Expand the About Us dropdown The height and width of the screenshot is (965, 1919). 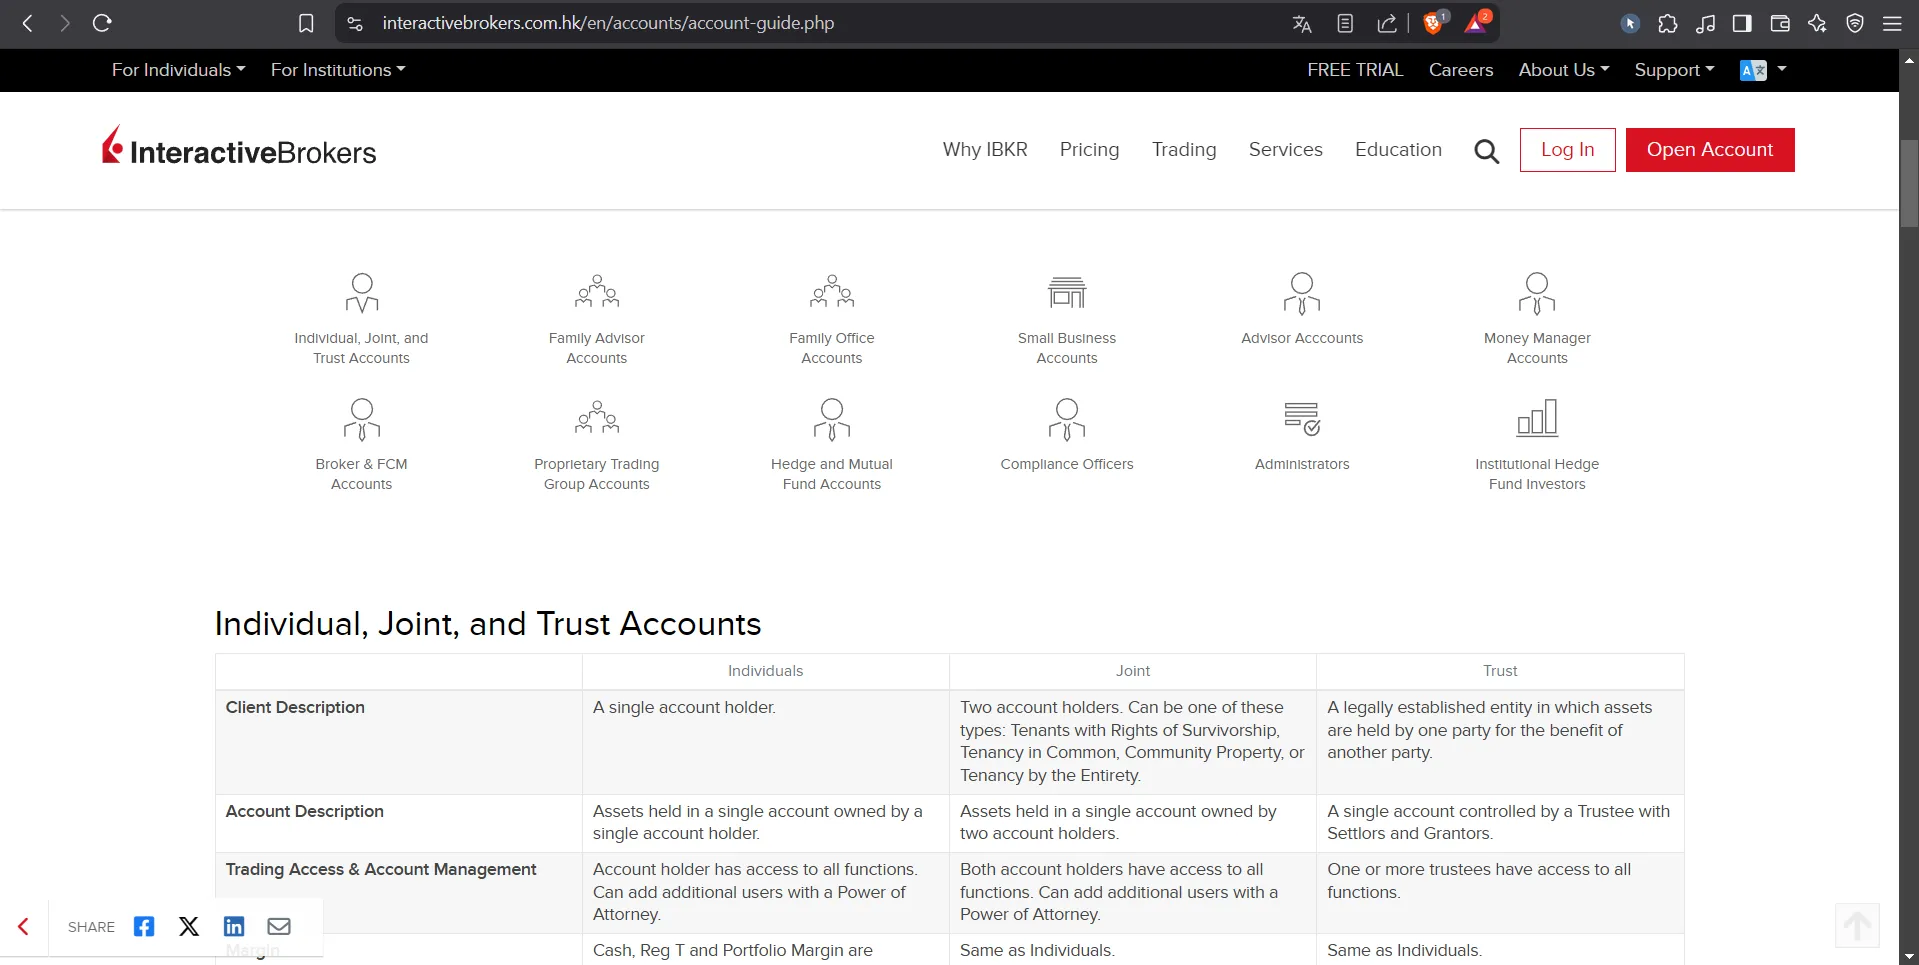coord(1564,70)
